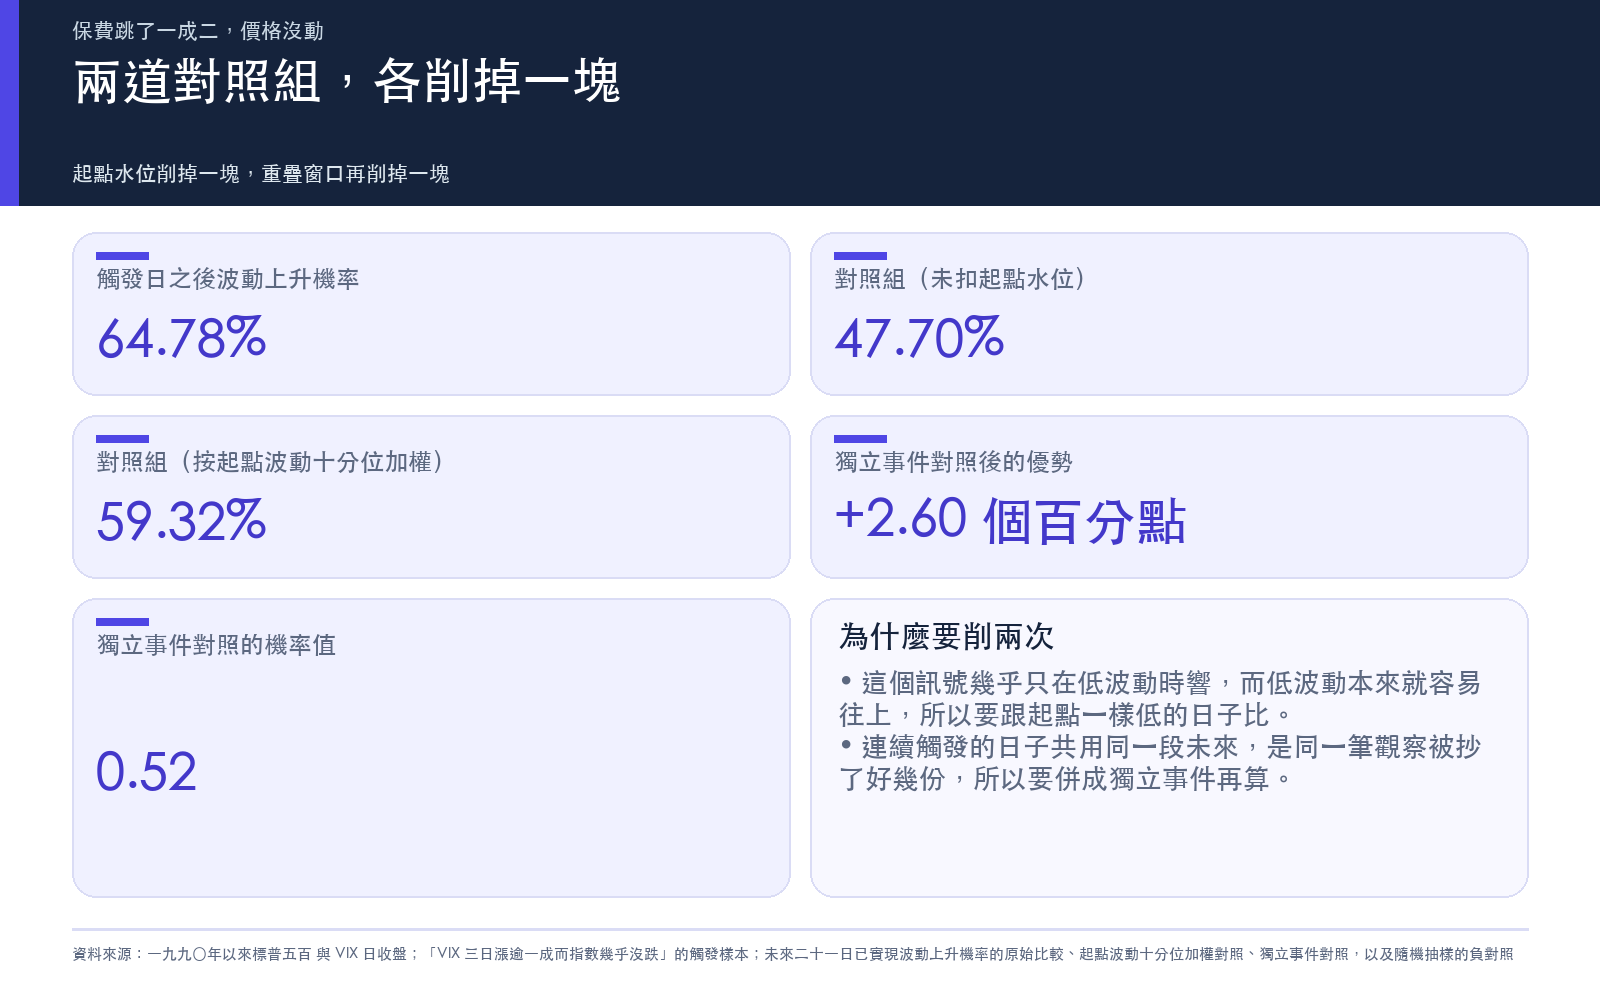Image resolution: width=1600 pixels, height=1000 pixels.
Task: Select the value 59.32%
Action: pyautogui.click(x=182, y=521)
